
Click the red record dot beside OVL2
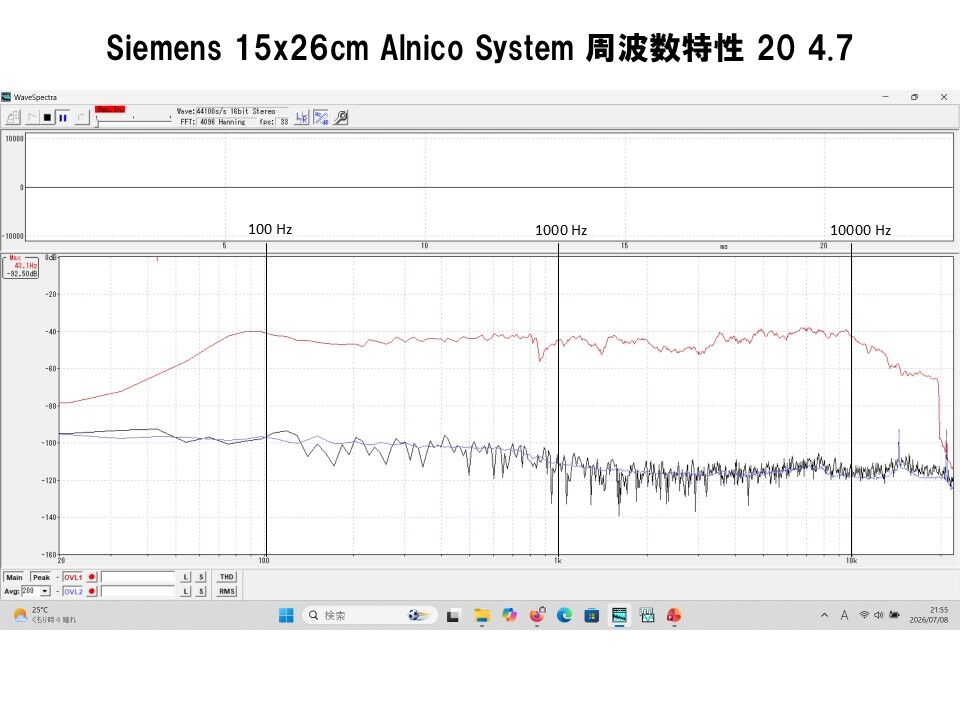tap(92, 591)
